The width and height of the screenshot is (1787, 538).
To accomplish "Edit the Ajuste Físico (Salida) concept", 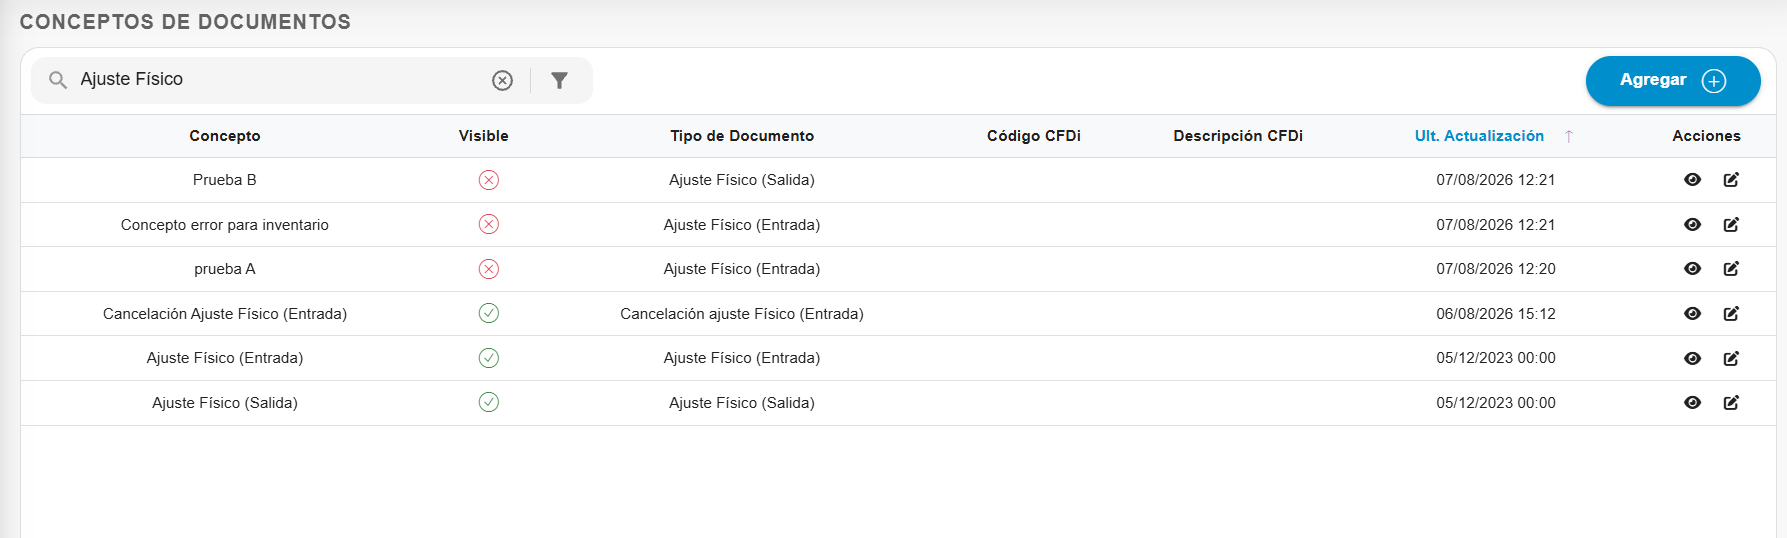I will (1731, 403).
